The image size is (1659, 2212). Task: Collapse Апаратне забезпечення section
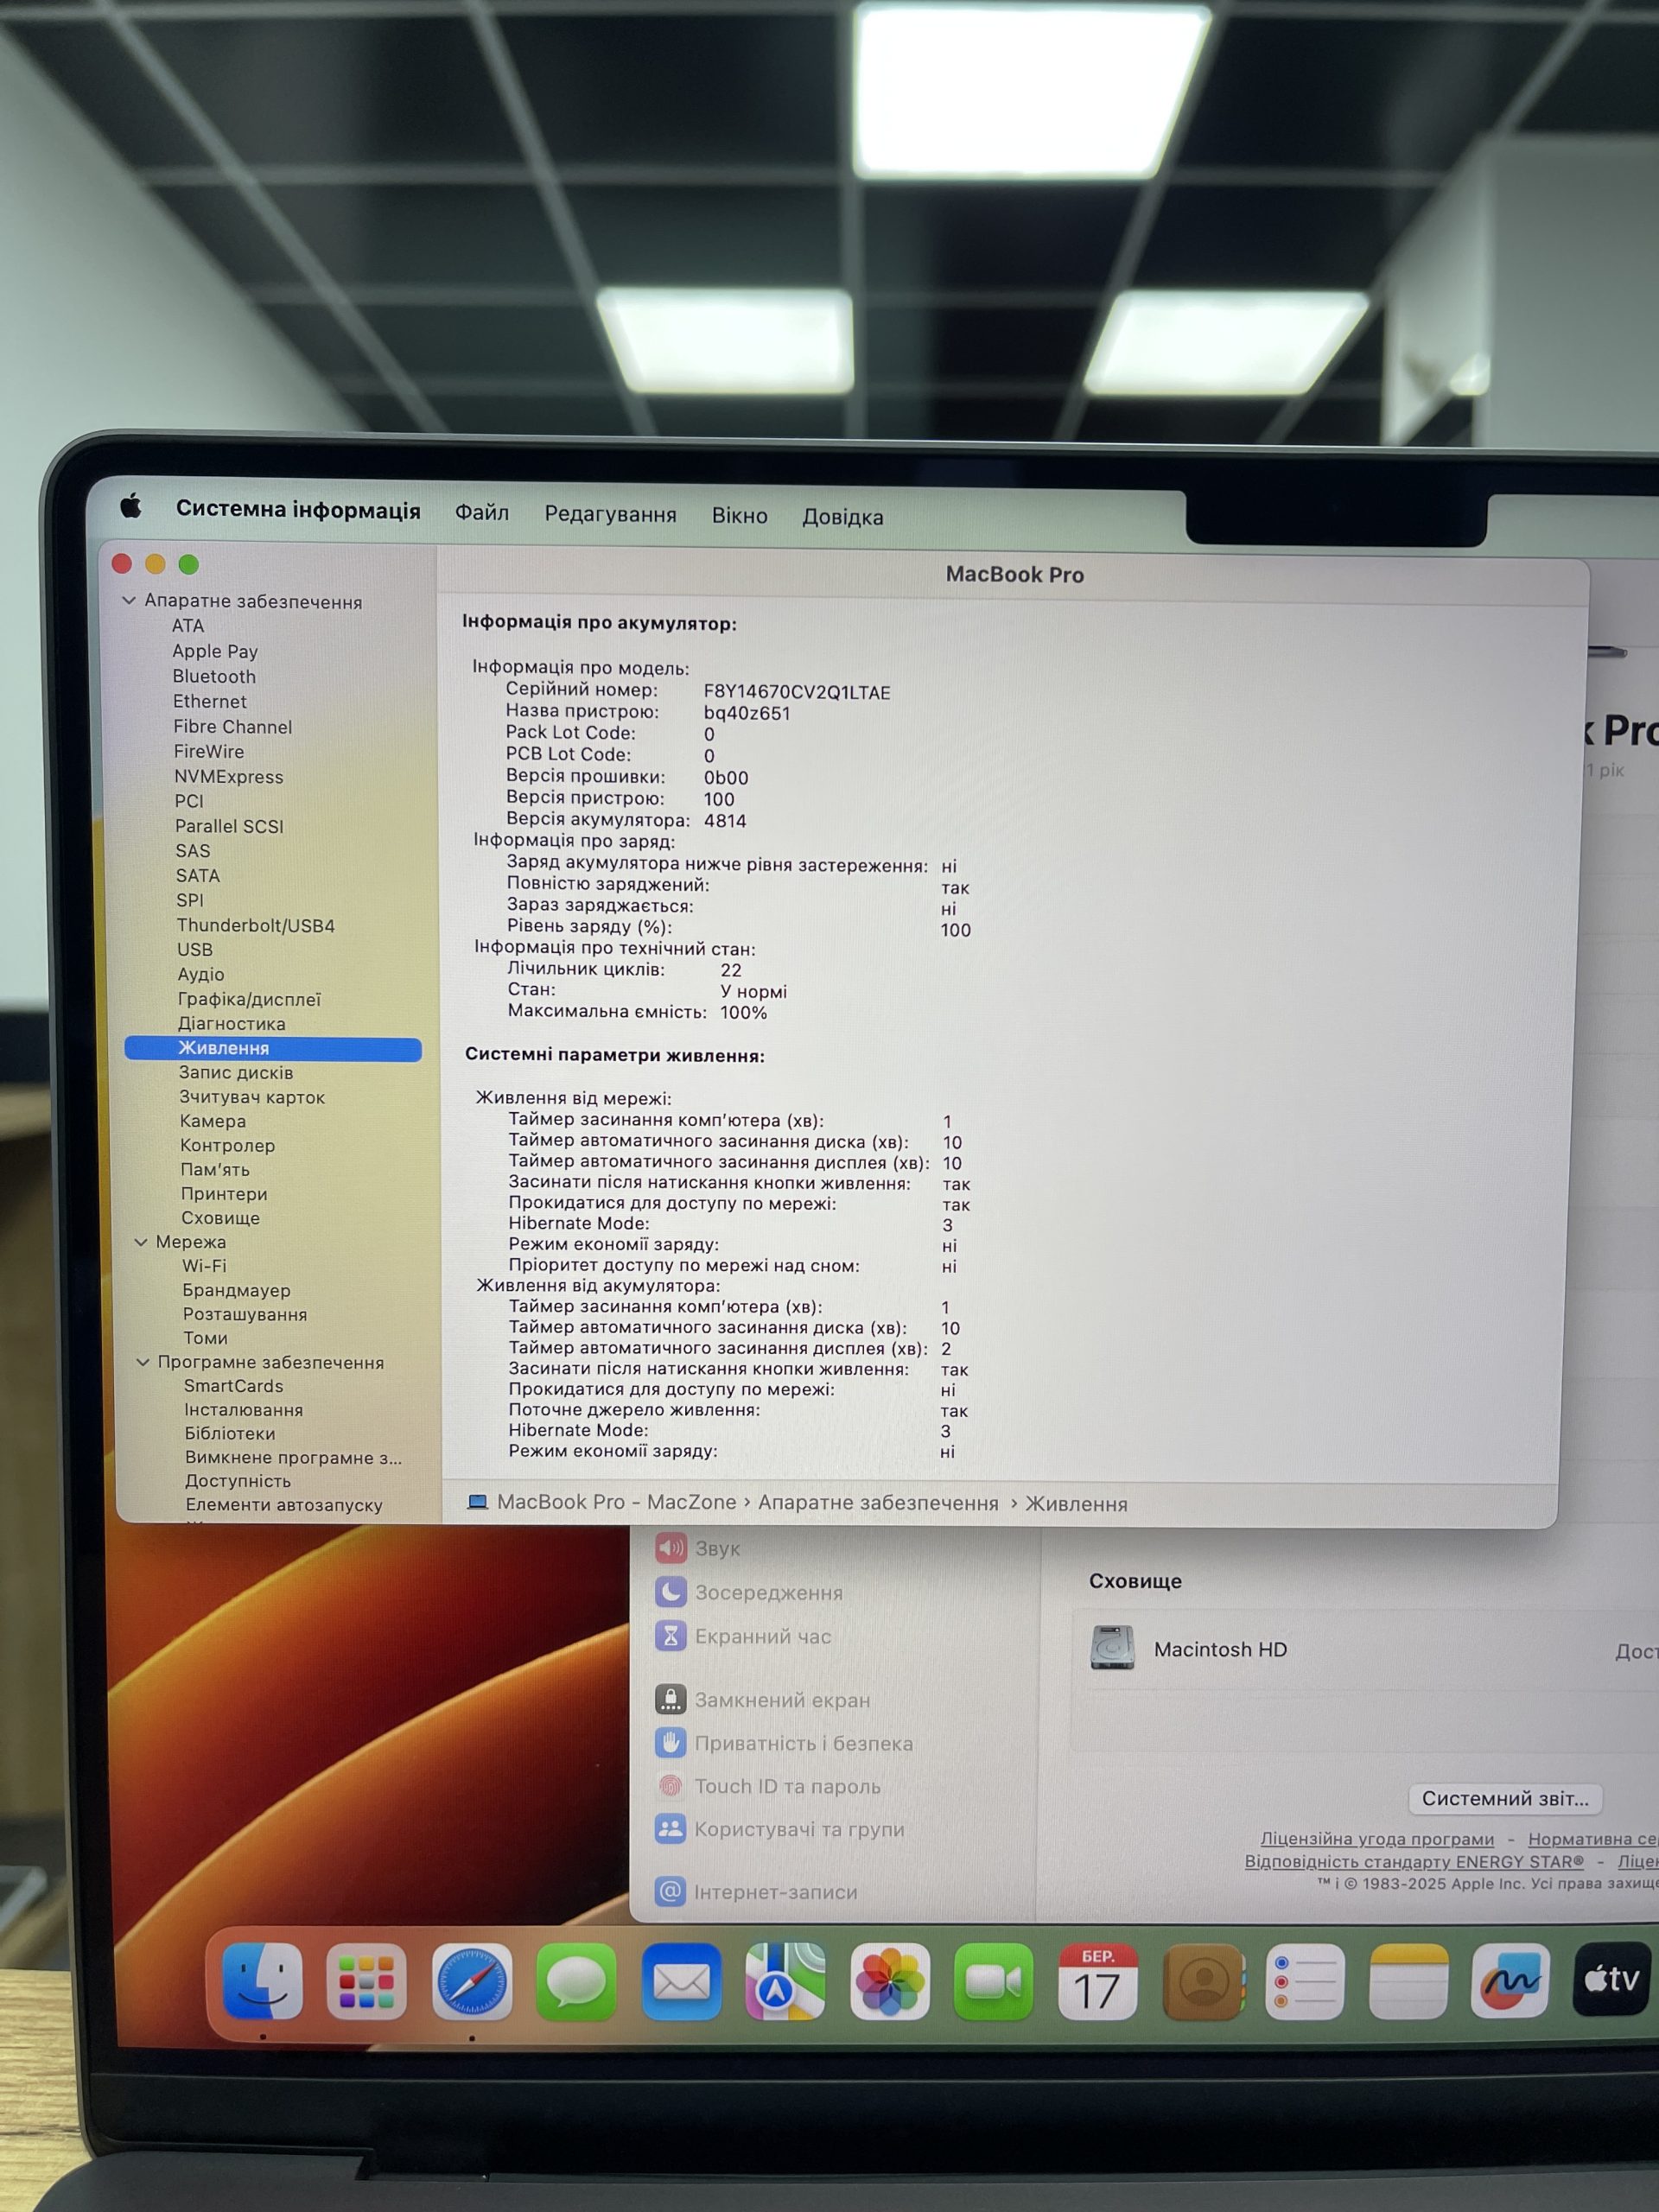pyautogui.click(x=129, y=601)
